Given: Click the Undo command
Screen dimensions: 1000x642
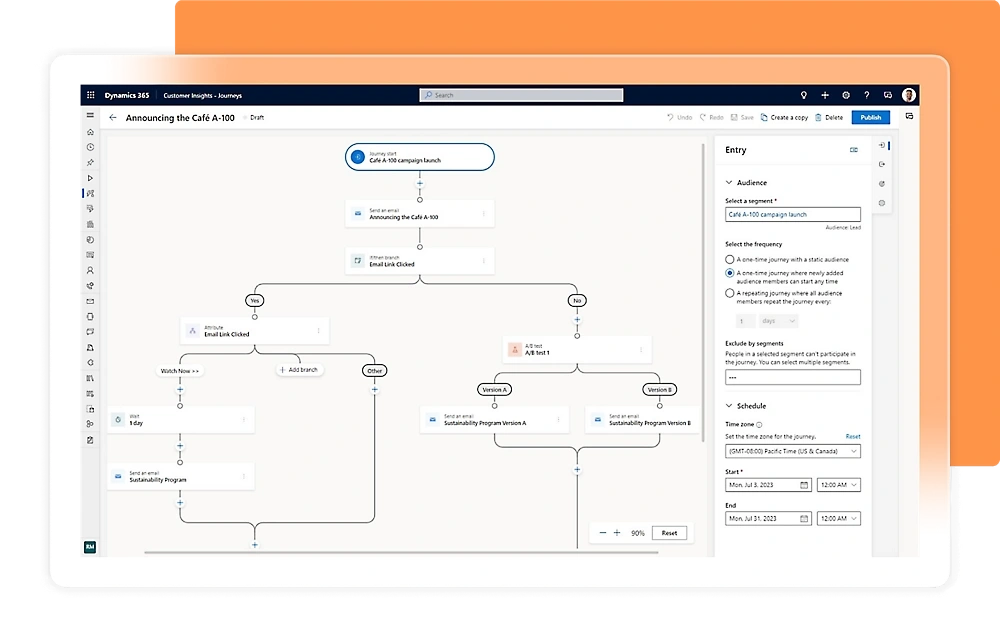Looking at the screenshot, I should 679,117.
